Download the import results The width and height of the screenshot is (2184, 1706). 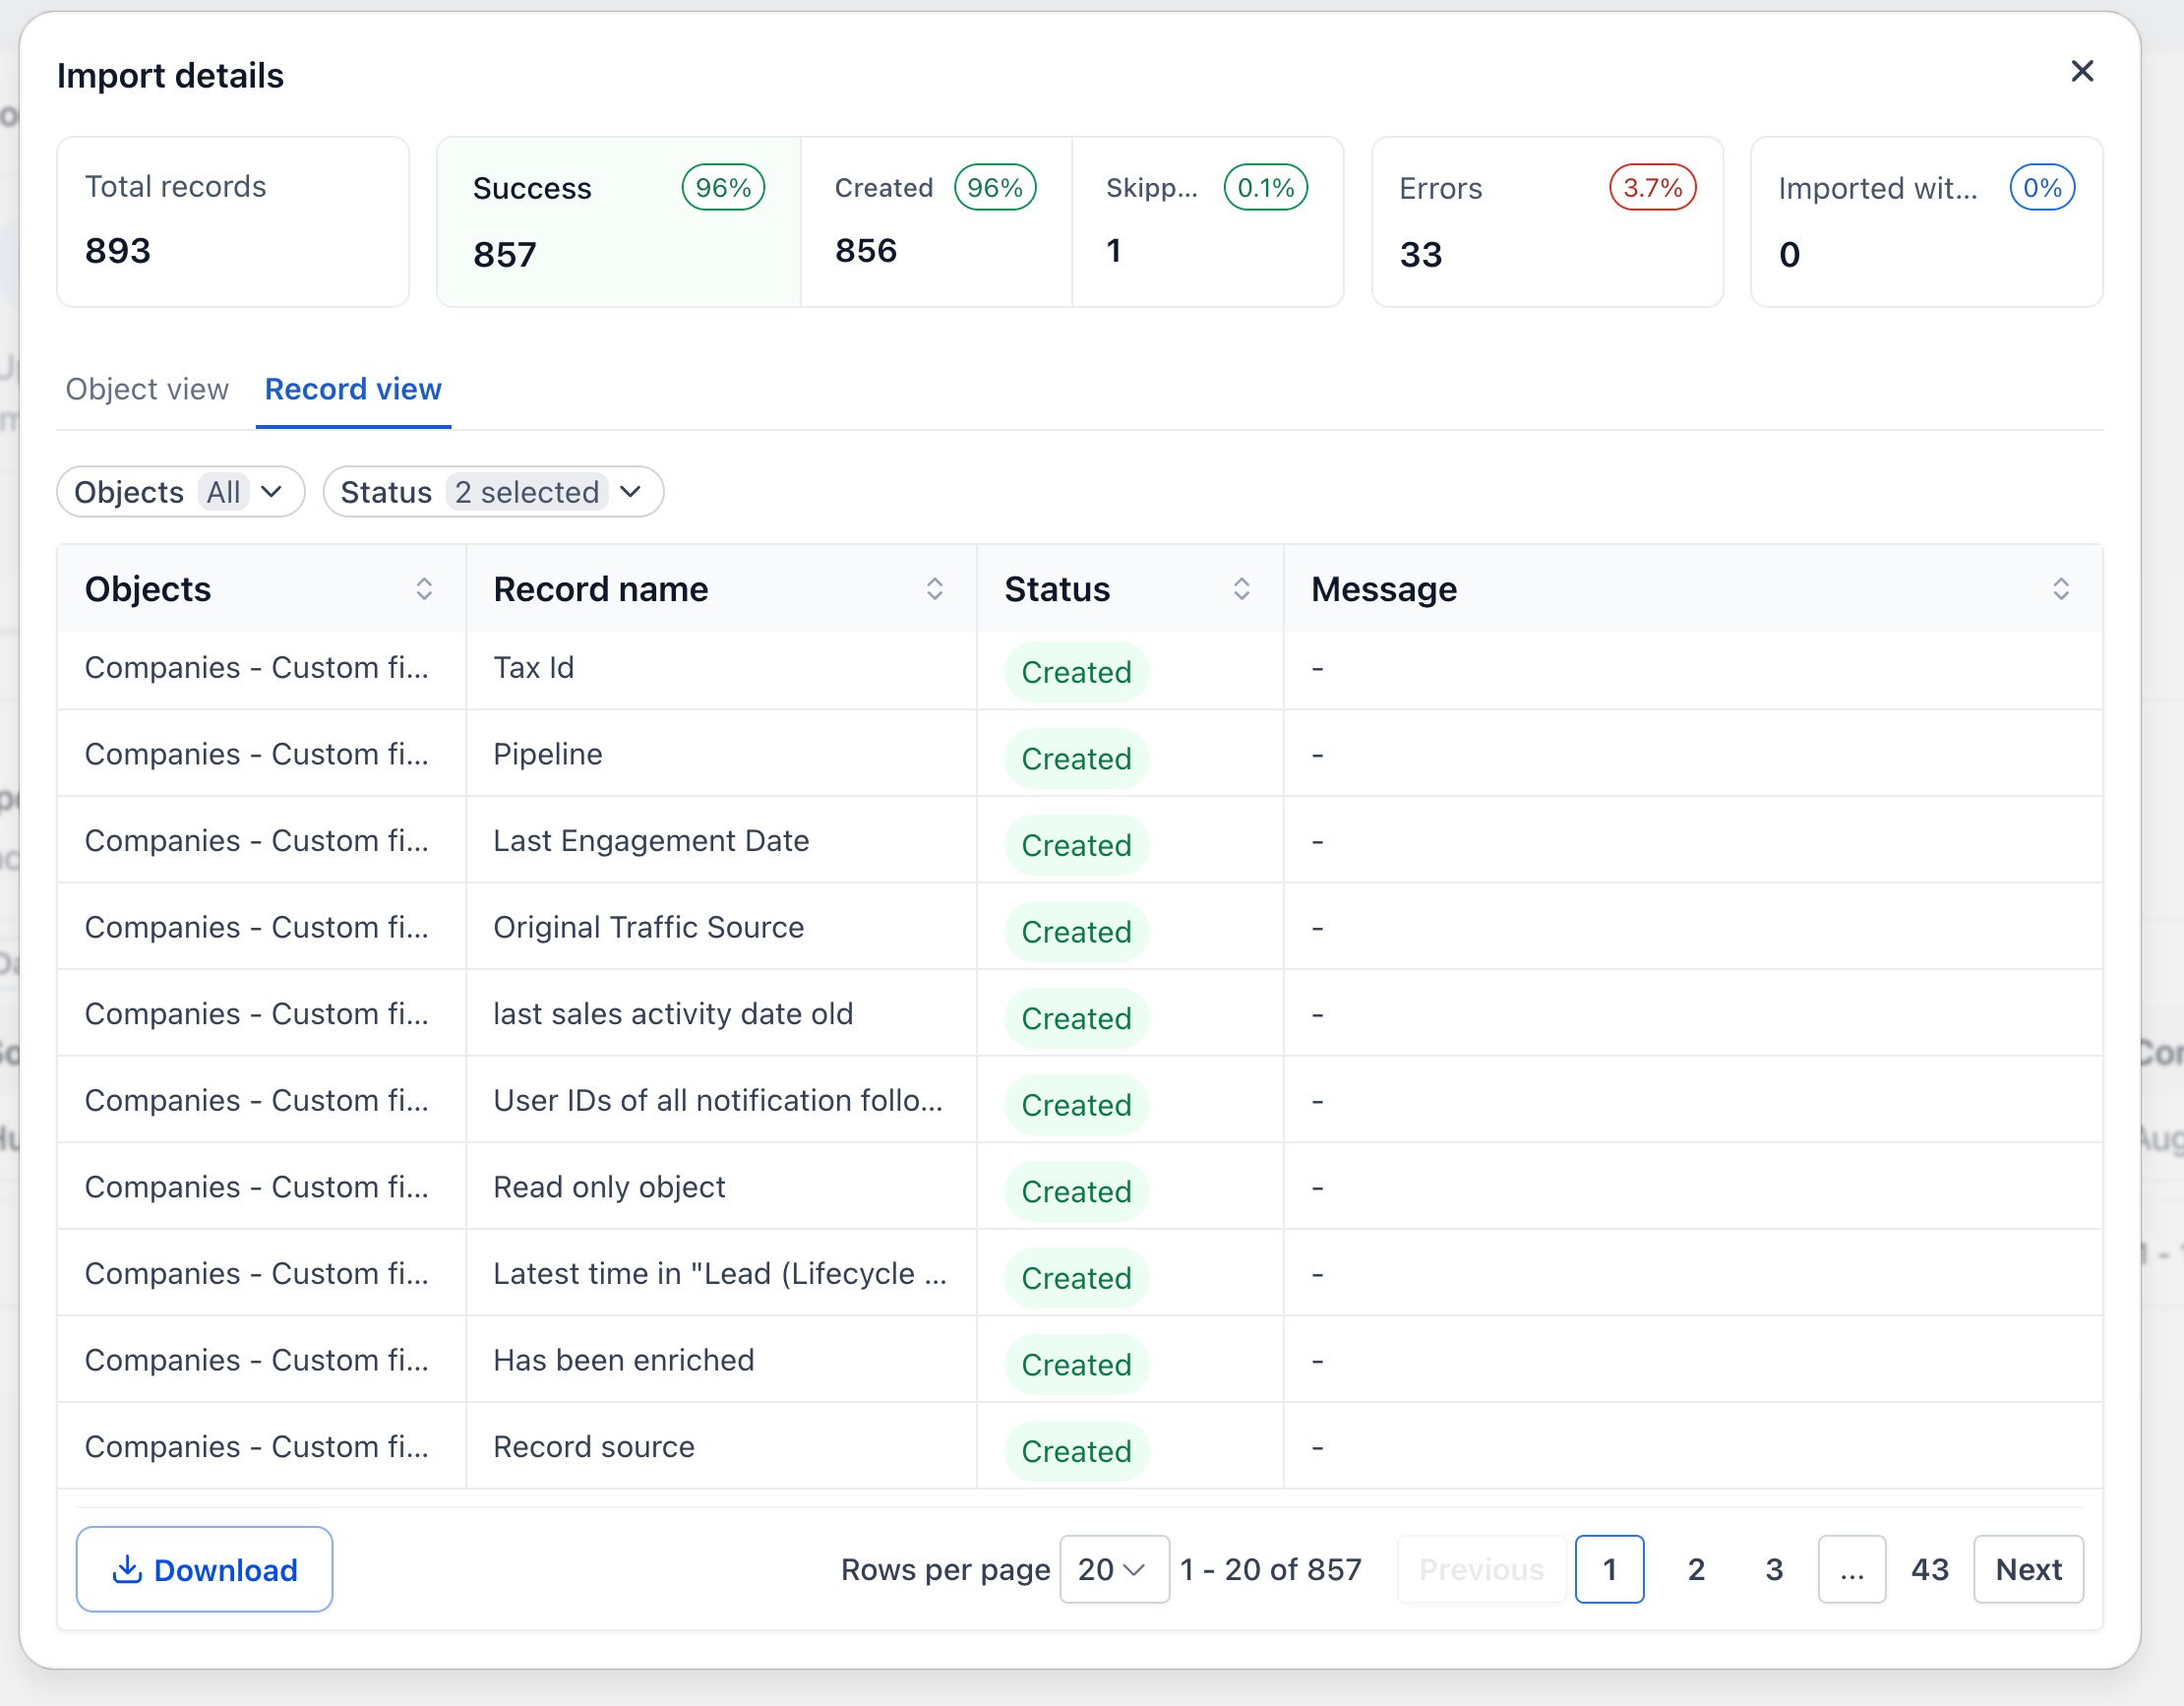click(x=204, y=1569)
